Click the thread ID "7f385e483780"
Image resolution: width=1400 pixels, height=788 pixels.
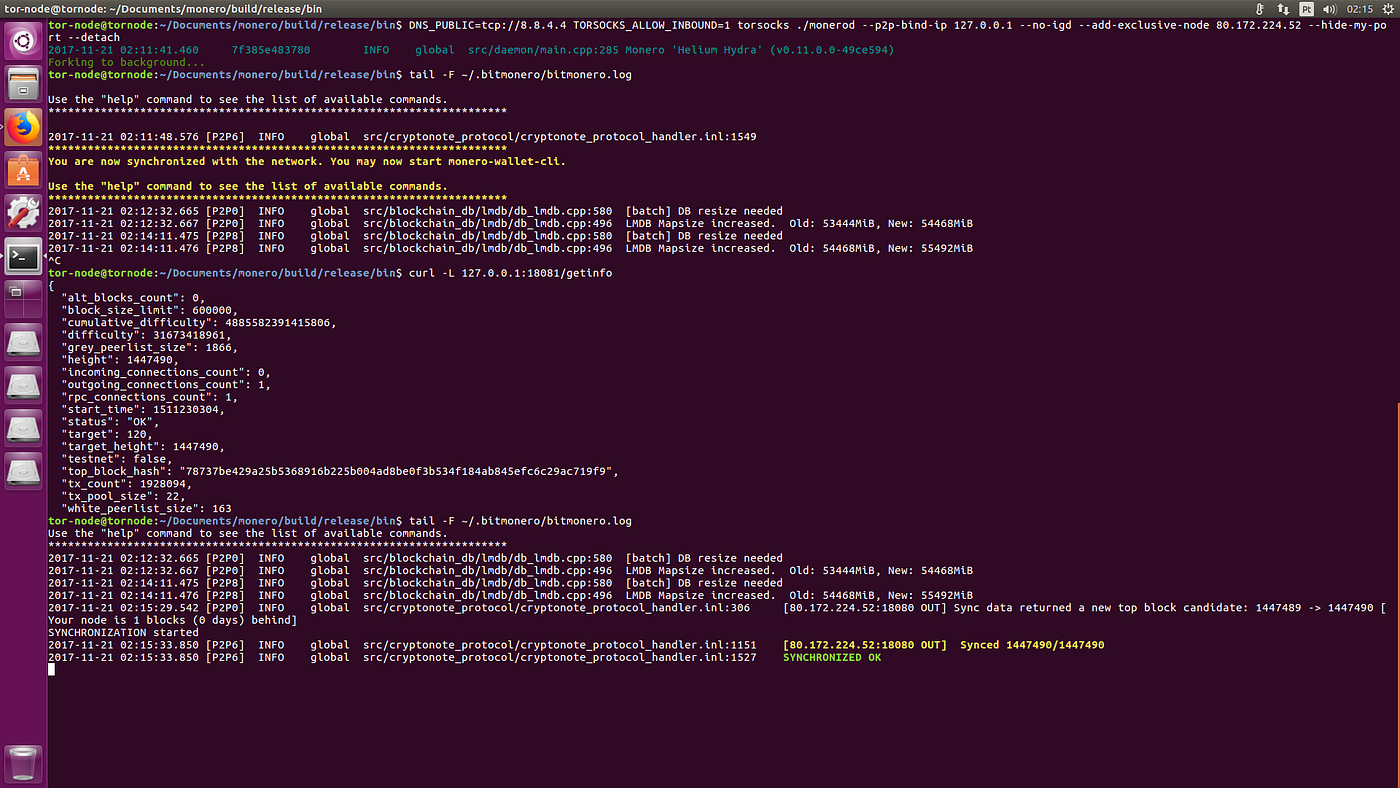coord(271,50)
